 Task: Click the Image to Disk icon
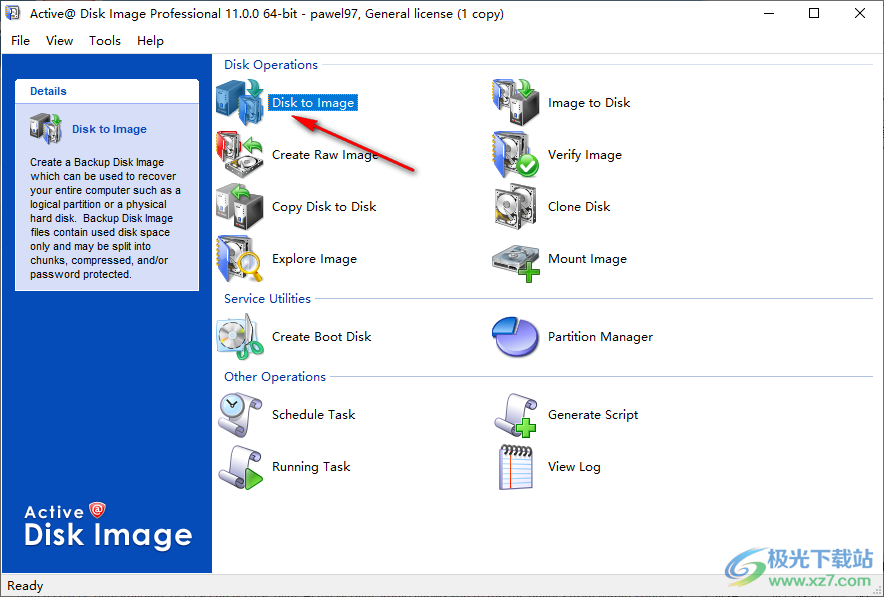point(515,103)
